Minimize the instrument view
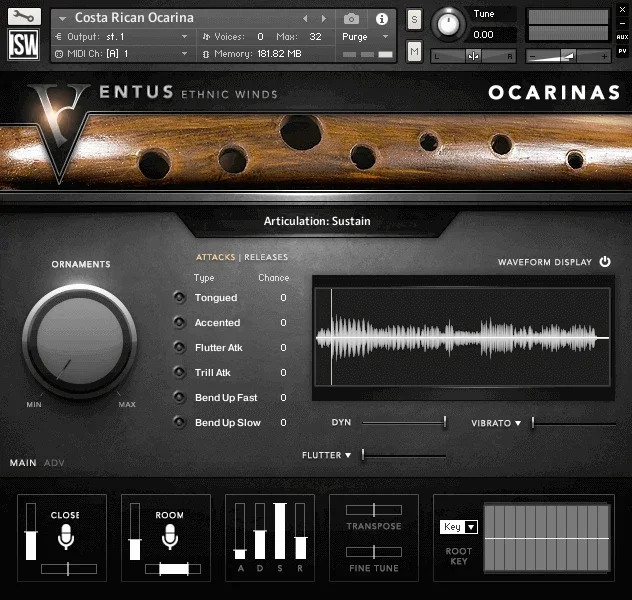 [x=622, y=23]
